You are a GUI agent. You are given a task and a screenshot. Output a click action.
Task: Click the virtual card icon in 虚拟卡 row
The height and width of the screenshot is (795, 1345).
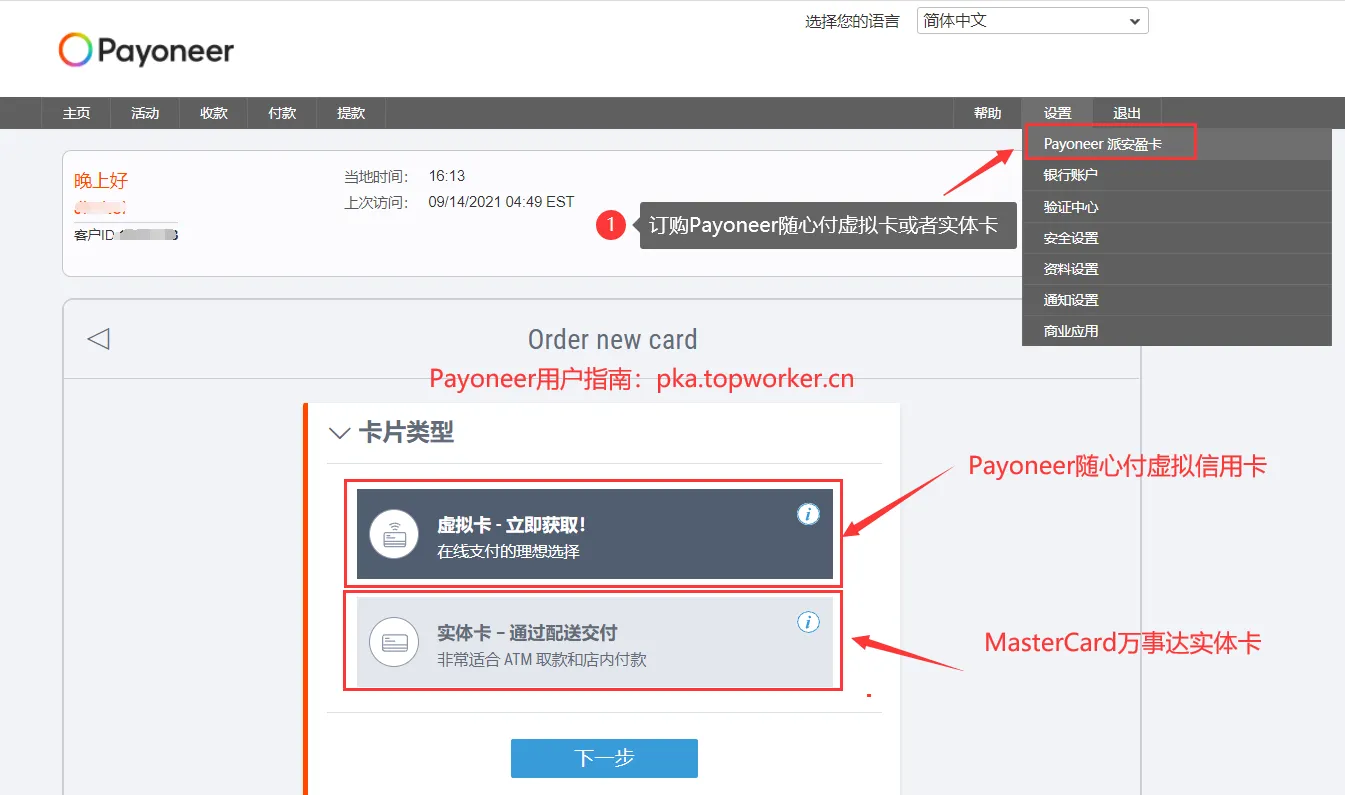(x=394, y=534)
